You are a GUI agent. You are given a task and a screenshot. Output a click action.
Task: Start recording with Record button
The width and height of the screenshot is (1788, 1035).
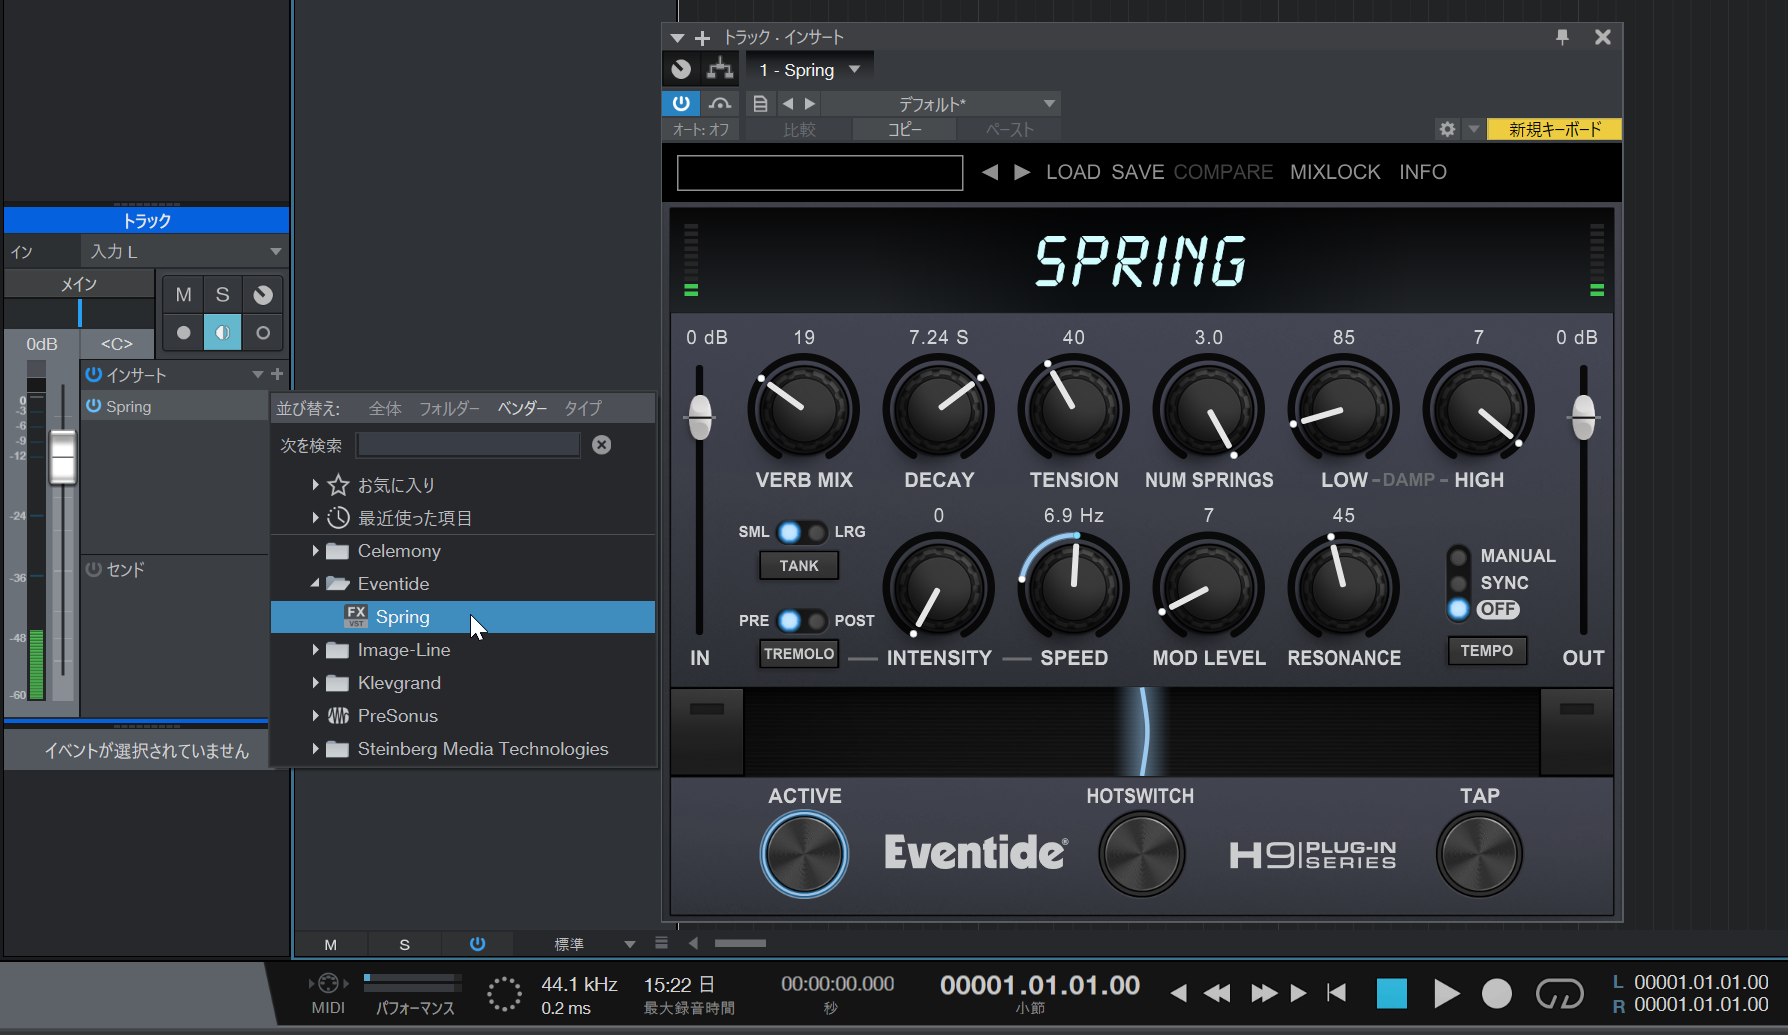pos(1496,993)
